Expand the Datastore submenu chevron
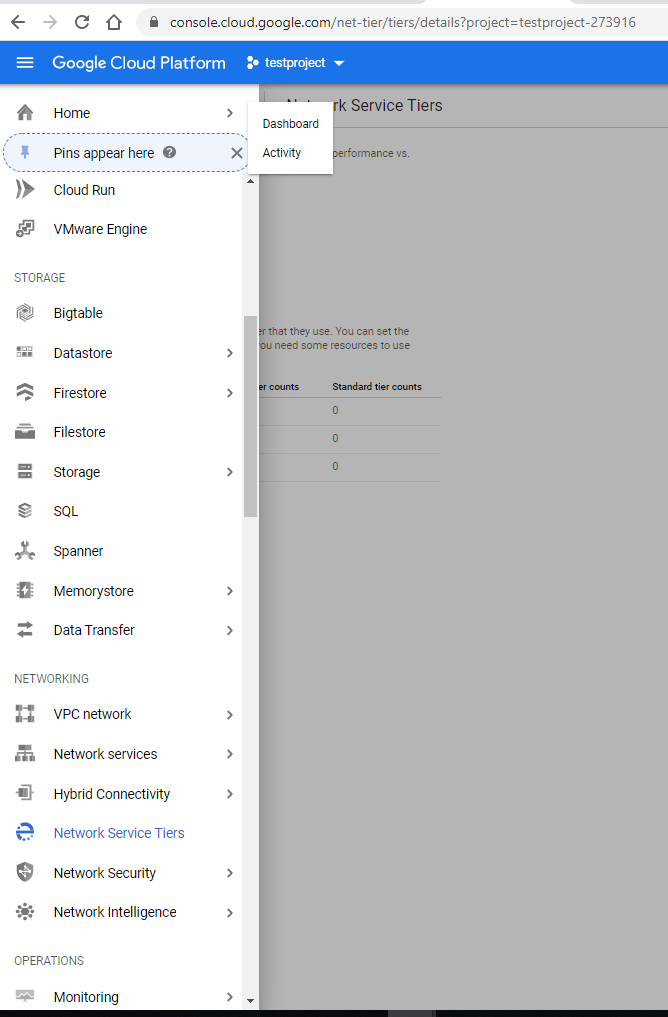Screen dimensions: 668x1017 coord(230,353)
